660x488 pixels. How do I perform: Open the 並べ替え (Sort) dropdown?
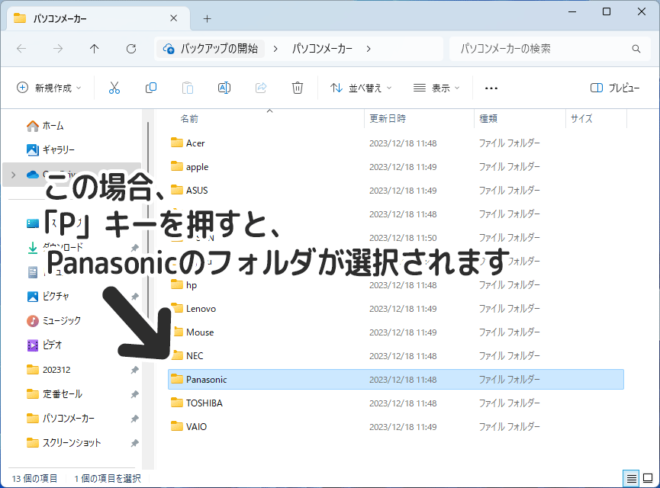tap(361, 88)
